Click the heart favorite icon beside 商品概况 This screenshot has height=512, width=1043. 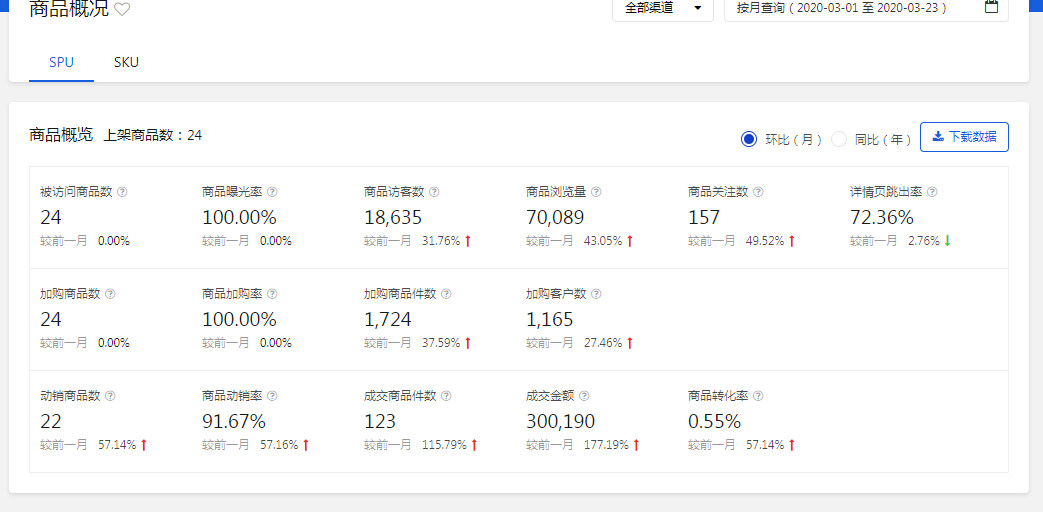pos(122,10)
